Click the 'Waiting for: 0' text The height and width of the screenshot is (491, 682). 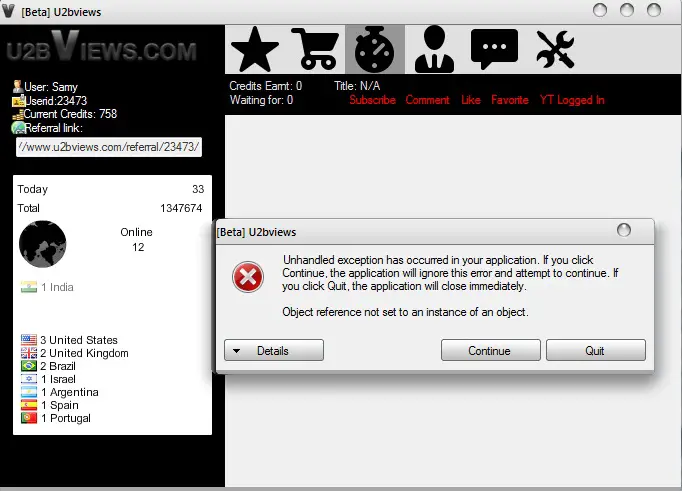pos(261,100)
